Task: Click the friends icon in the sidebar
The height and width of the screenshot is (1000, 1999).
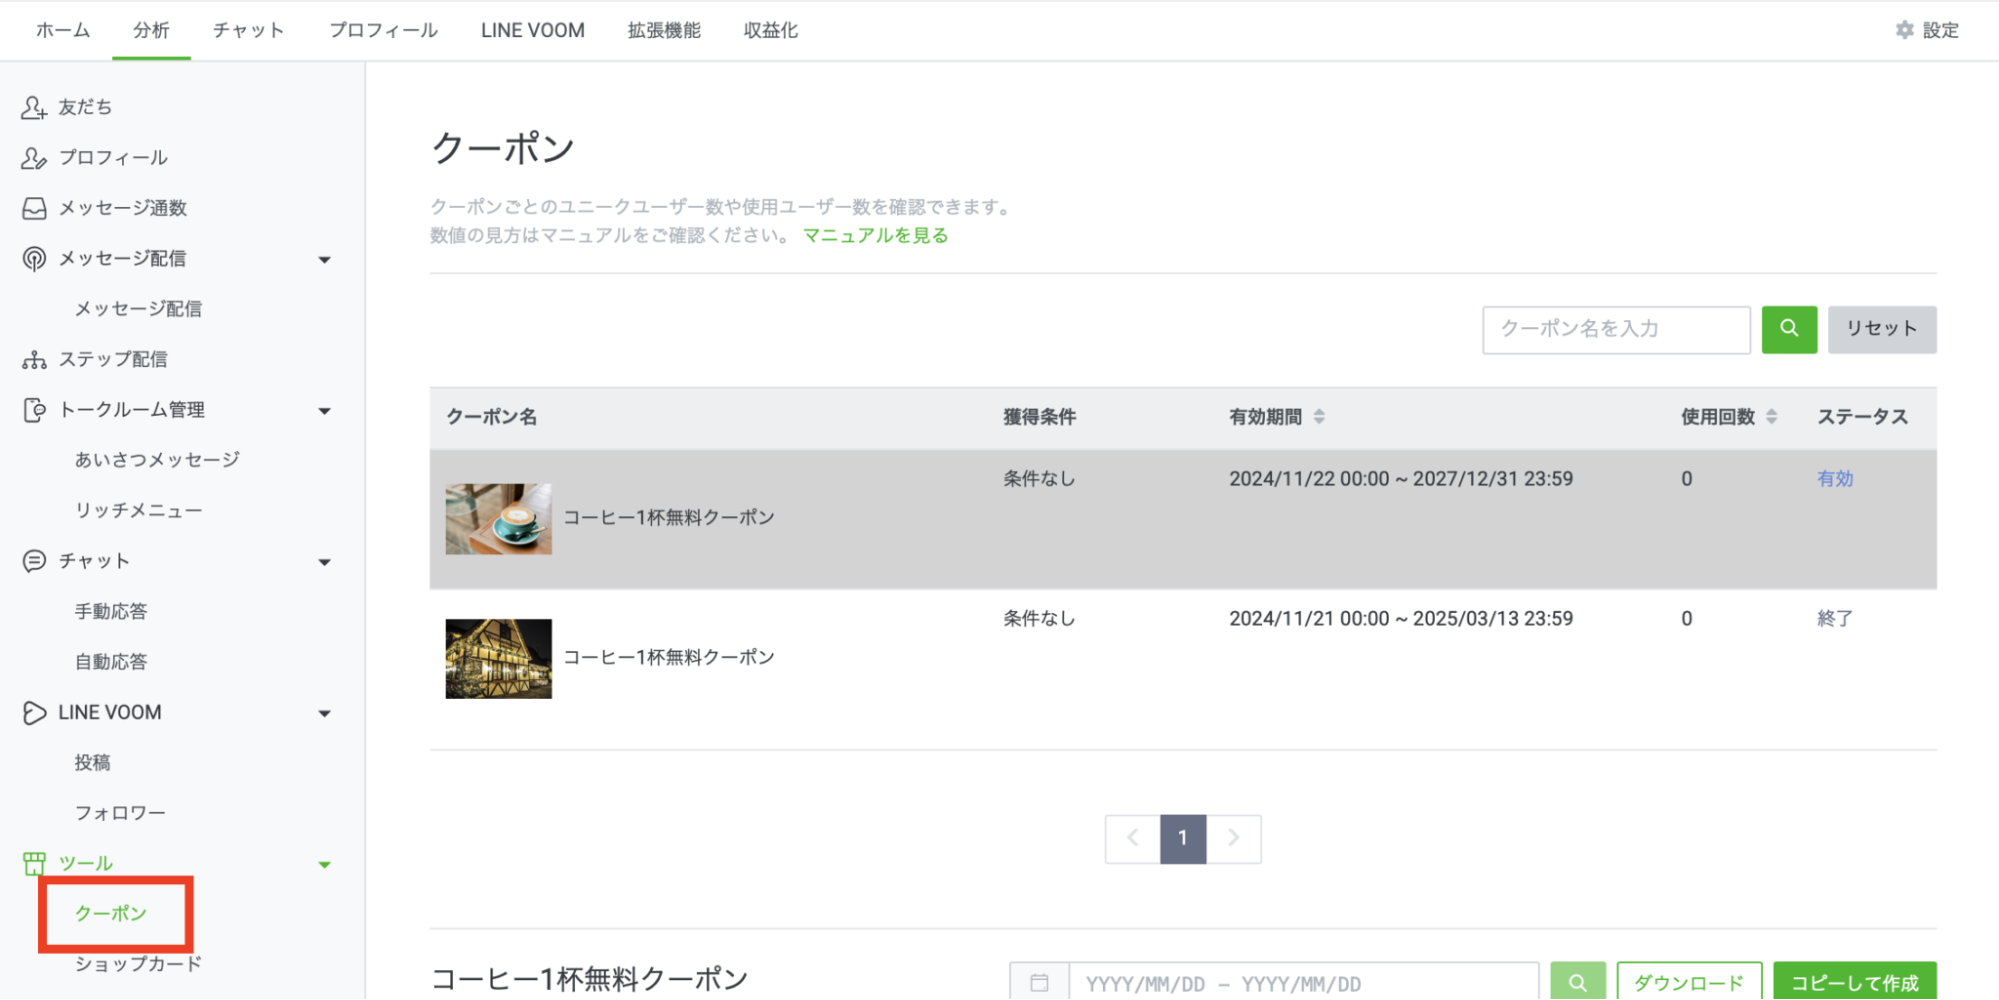Action: point(34,107)
